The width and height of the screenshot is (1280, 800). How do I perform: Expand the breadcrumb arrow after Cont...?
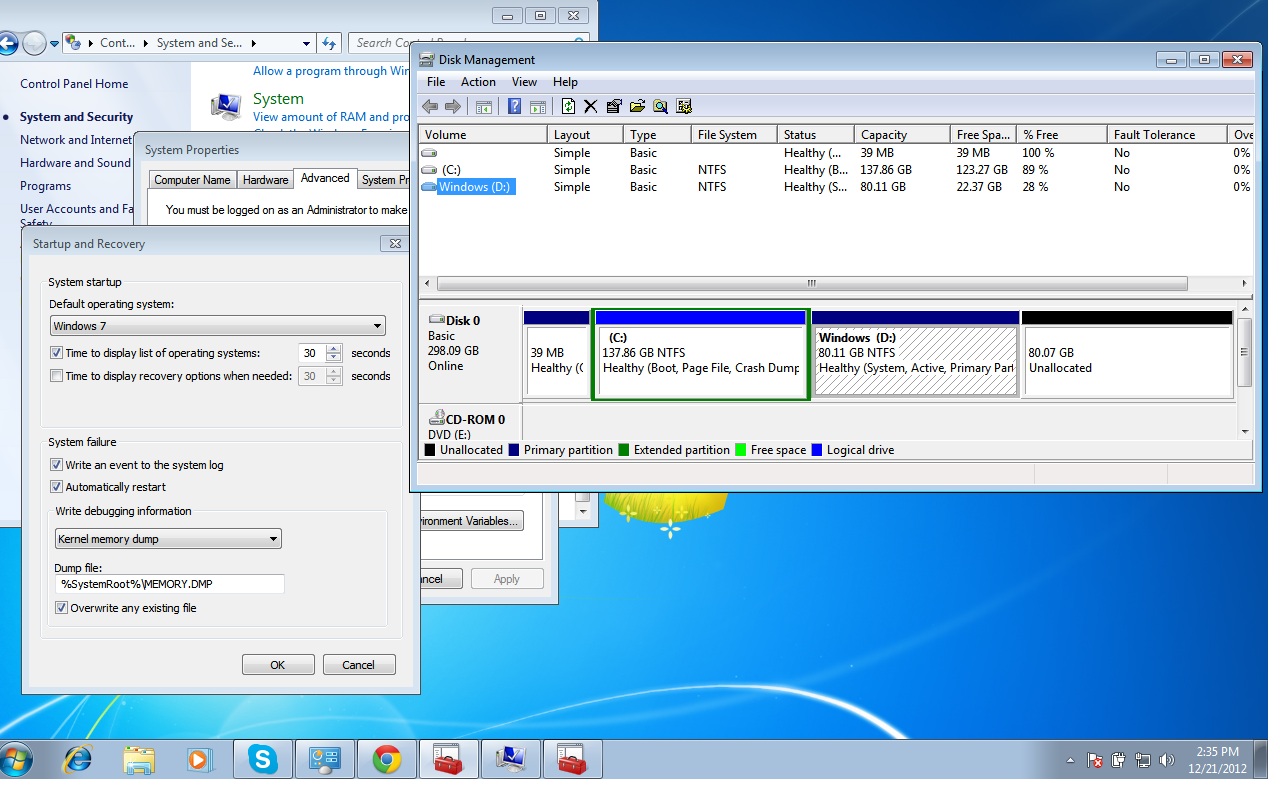coord(146,43)
